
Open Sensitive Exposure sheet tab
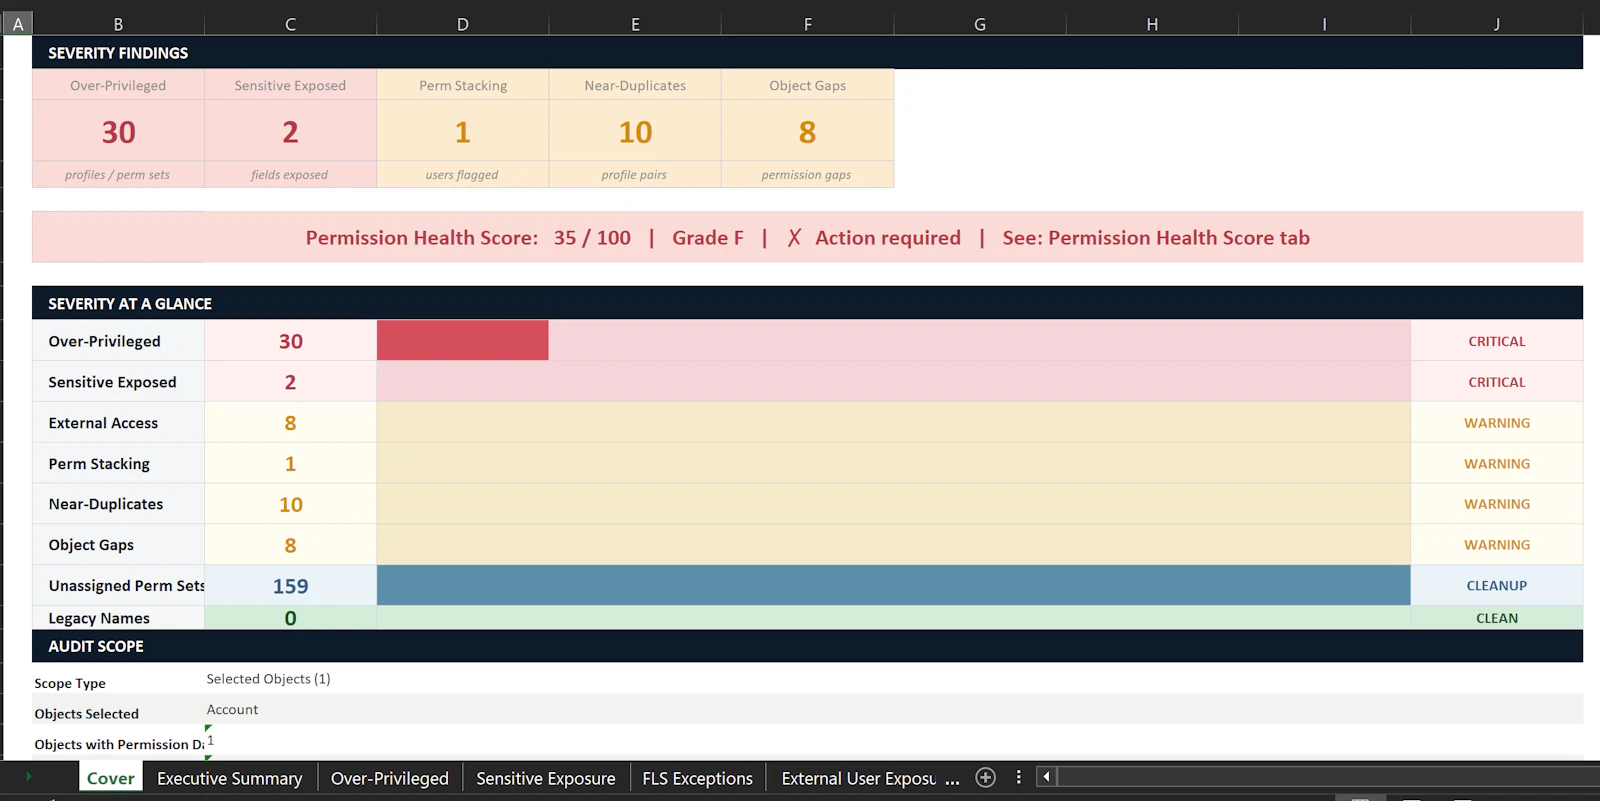click(x=546, y=778)
